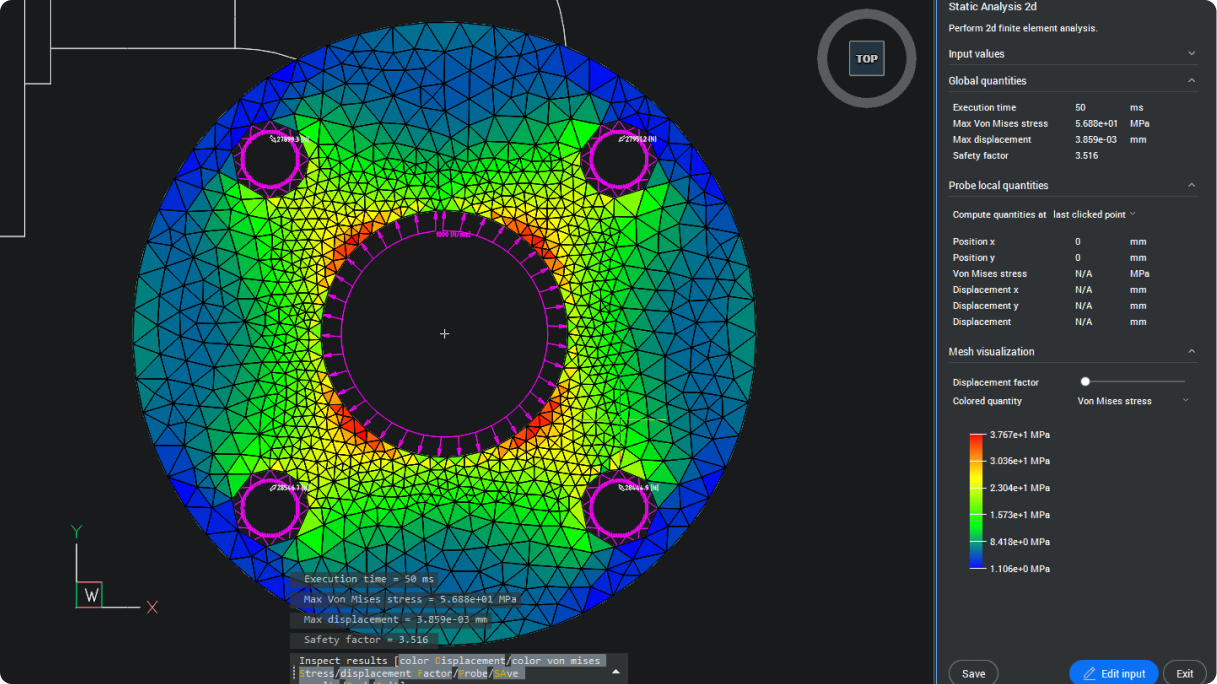Click the command input field
The width and height of the screenshot is (1217, 684).
(x=450, y=681)
